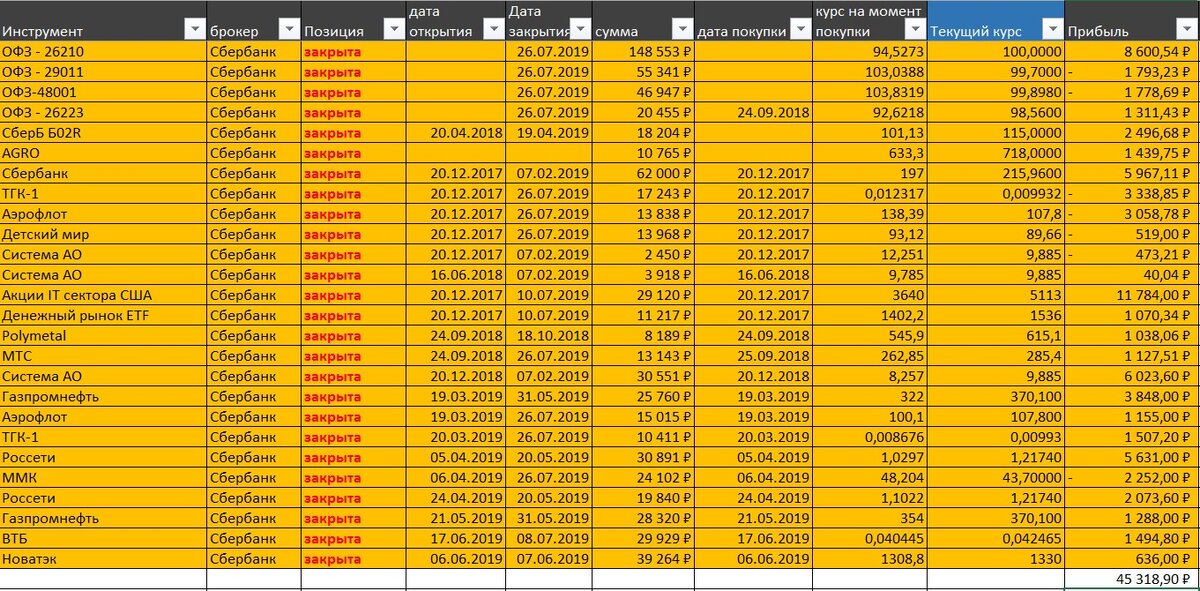Click the 62 000 ₽ sum cell

[642, 173]
